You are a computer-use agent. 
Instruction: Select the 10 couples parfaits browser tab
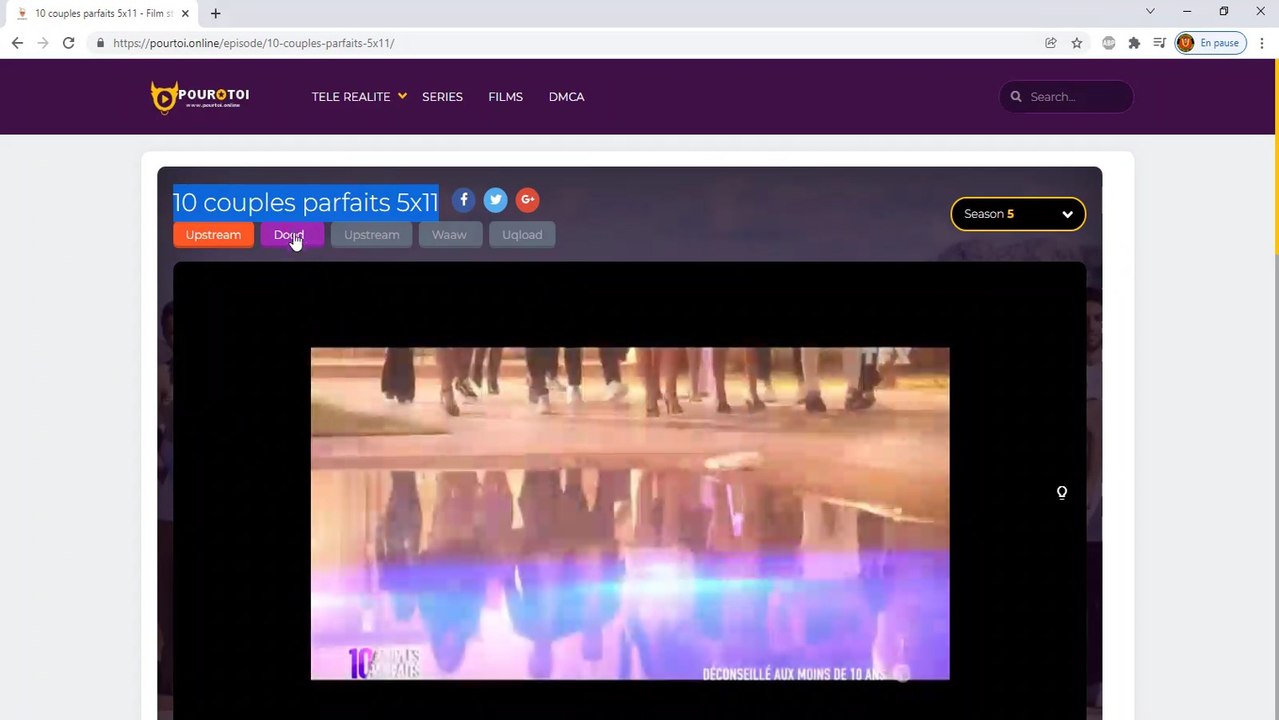pos(102,13)
